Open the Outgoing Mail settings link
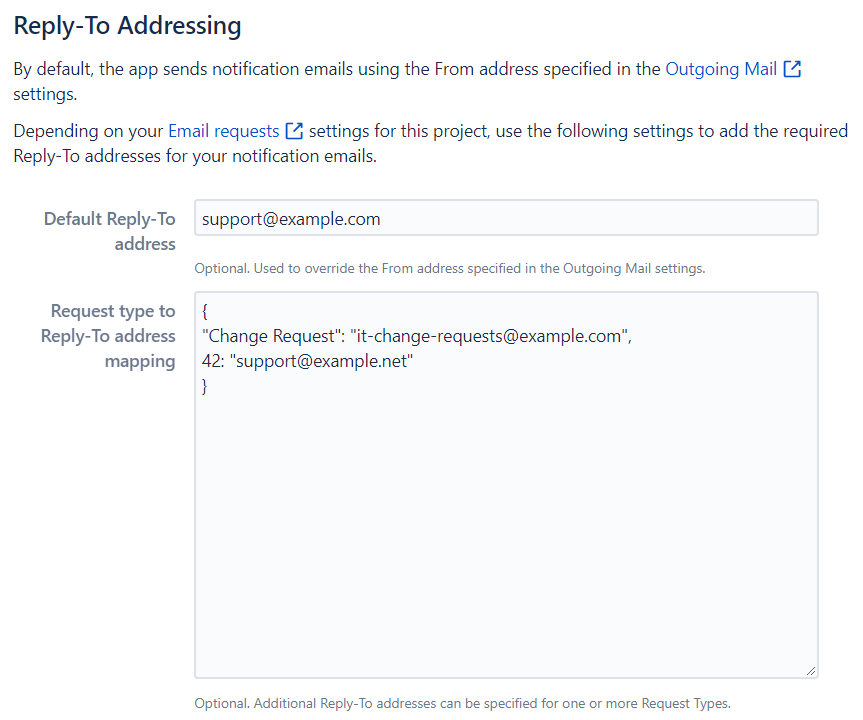863x720 pixels. tap(722, 69)
